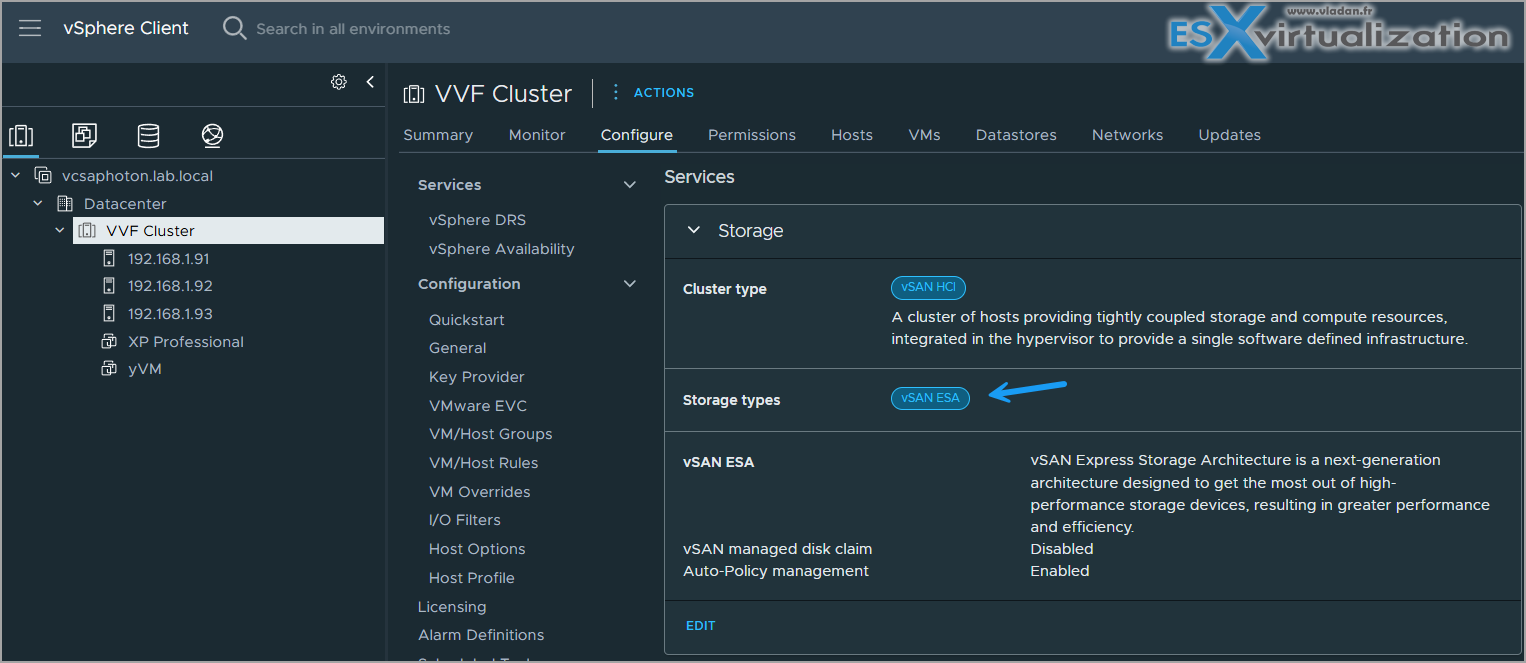Viewport: 1526px width, 663px height.
Task: Select yVM in the inventory tree
Action: pos(145,369)
